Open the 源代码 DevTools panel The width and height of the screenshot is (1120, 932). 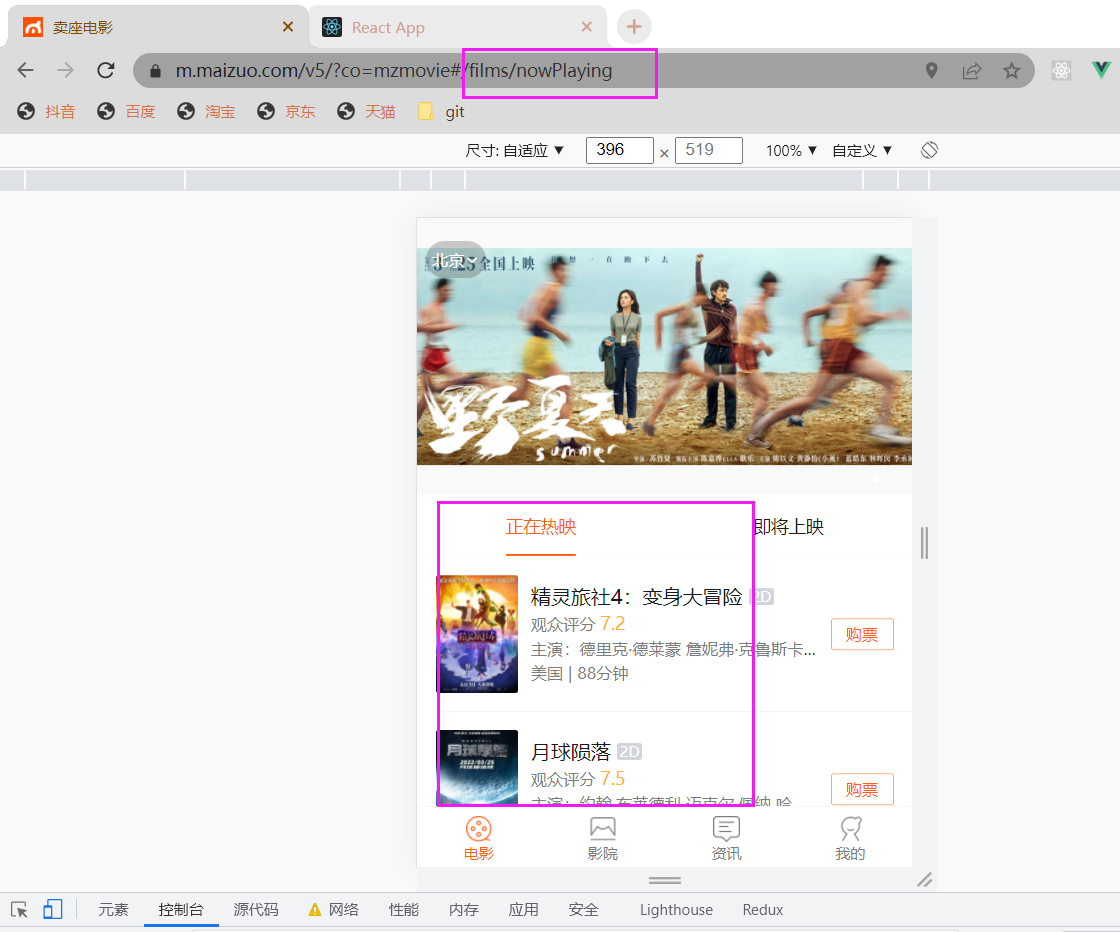coord(256,910)
